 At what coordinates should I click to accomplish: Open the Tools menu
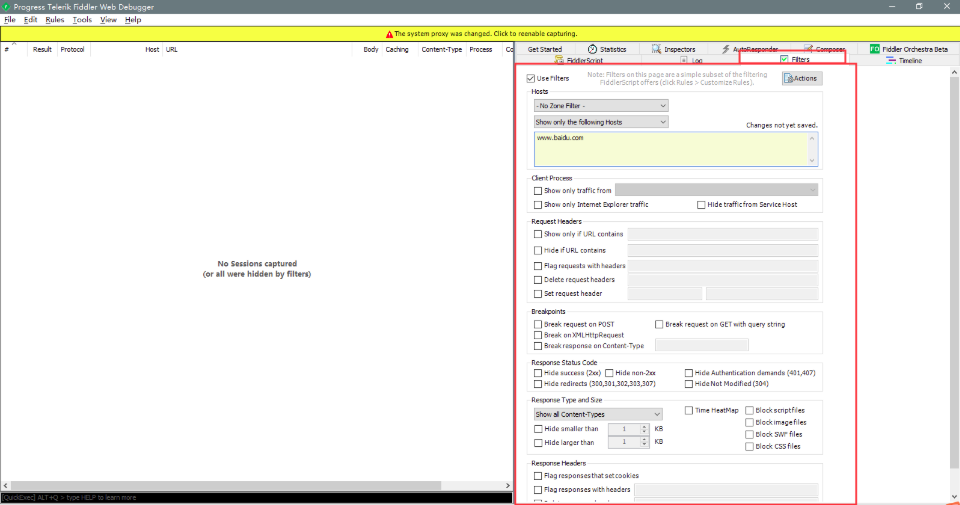point(82,20)
